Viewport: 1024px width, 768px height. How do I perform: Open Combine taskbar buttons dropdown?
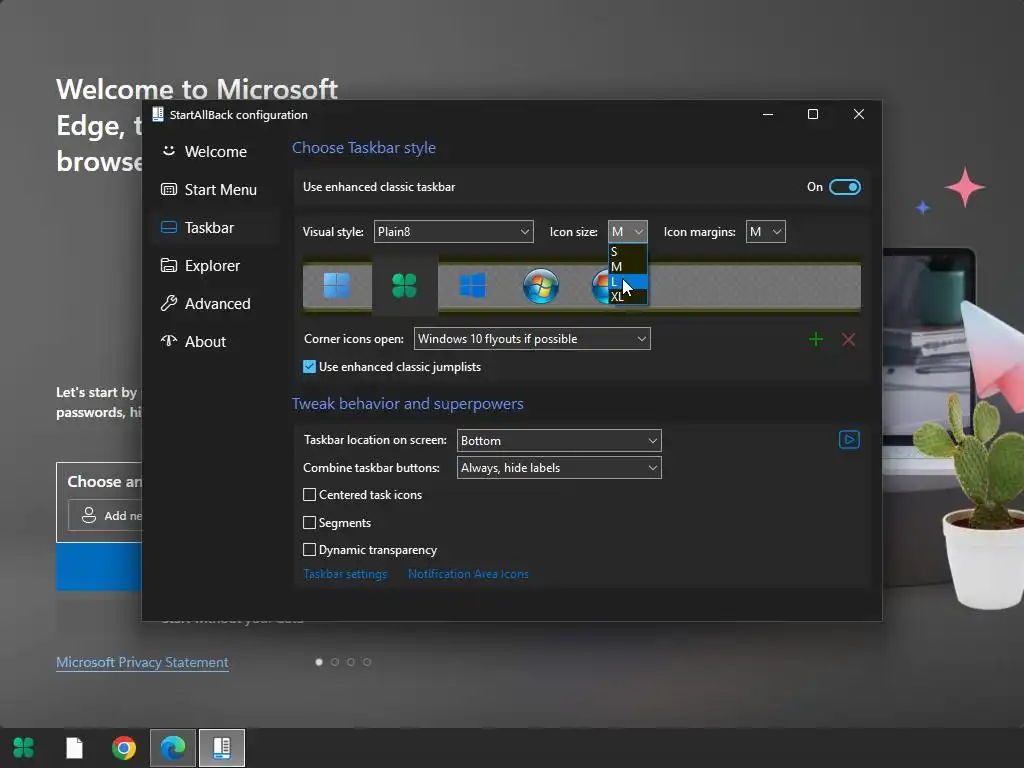coord(559,468)
